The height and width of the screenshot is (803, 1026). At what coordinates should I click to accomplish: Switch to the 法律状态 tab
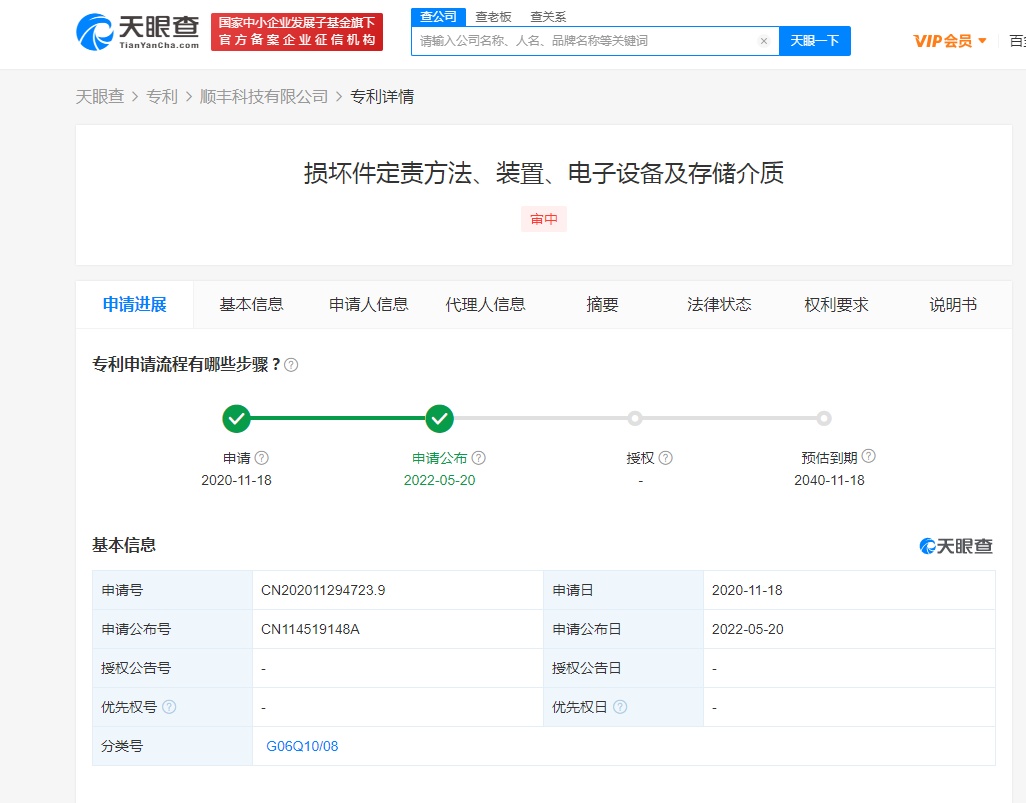point(719,304)
